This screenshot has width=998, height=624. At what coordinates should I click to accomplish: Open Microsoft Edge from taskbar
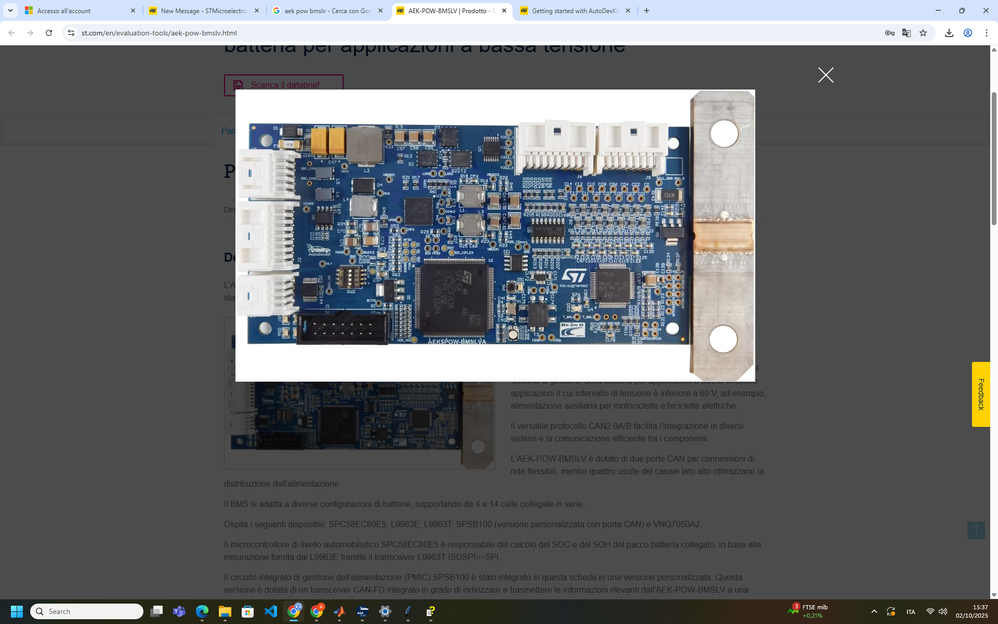tap(202, 611)
